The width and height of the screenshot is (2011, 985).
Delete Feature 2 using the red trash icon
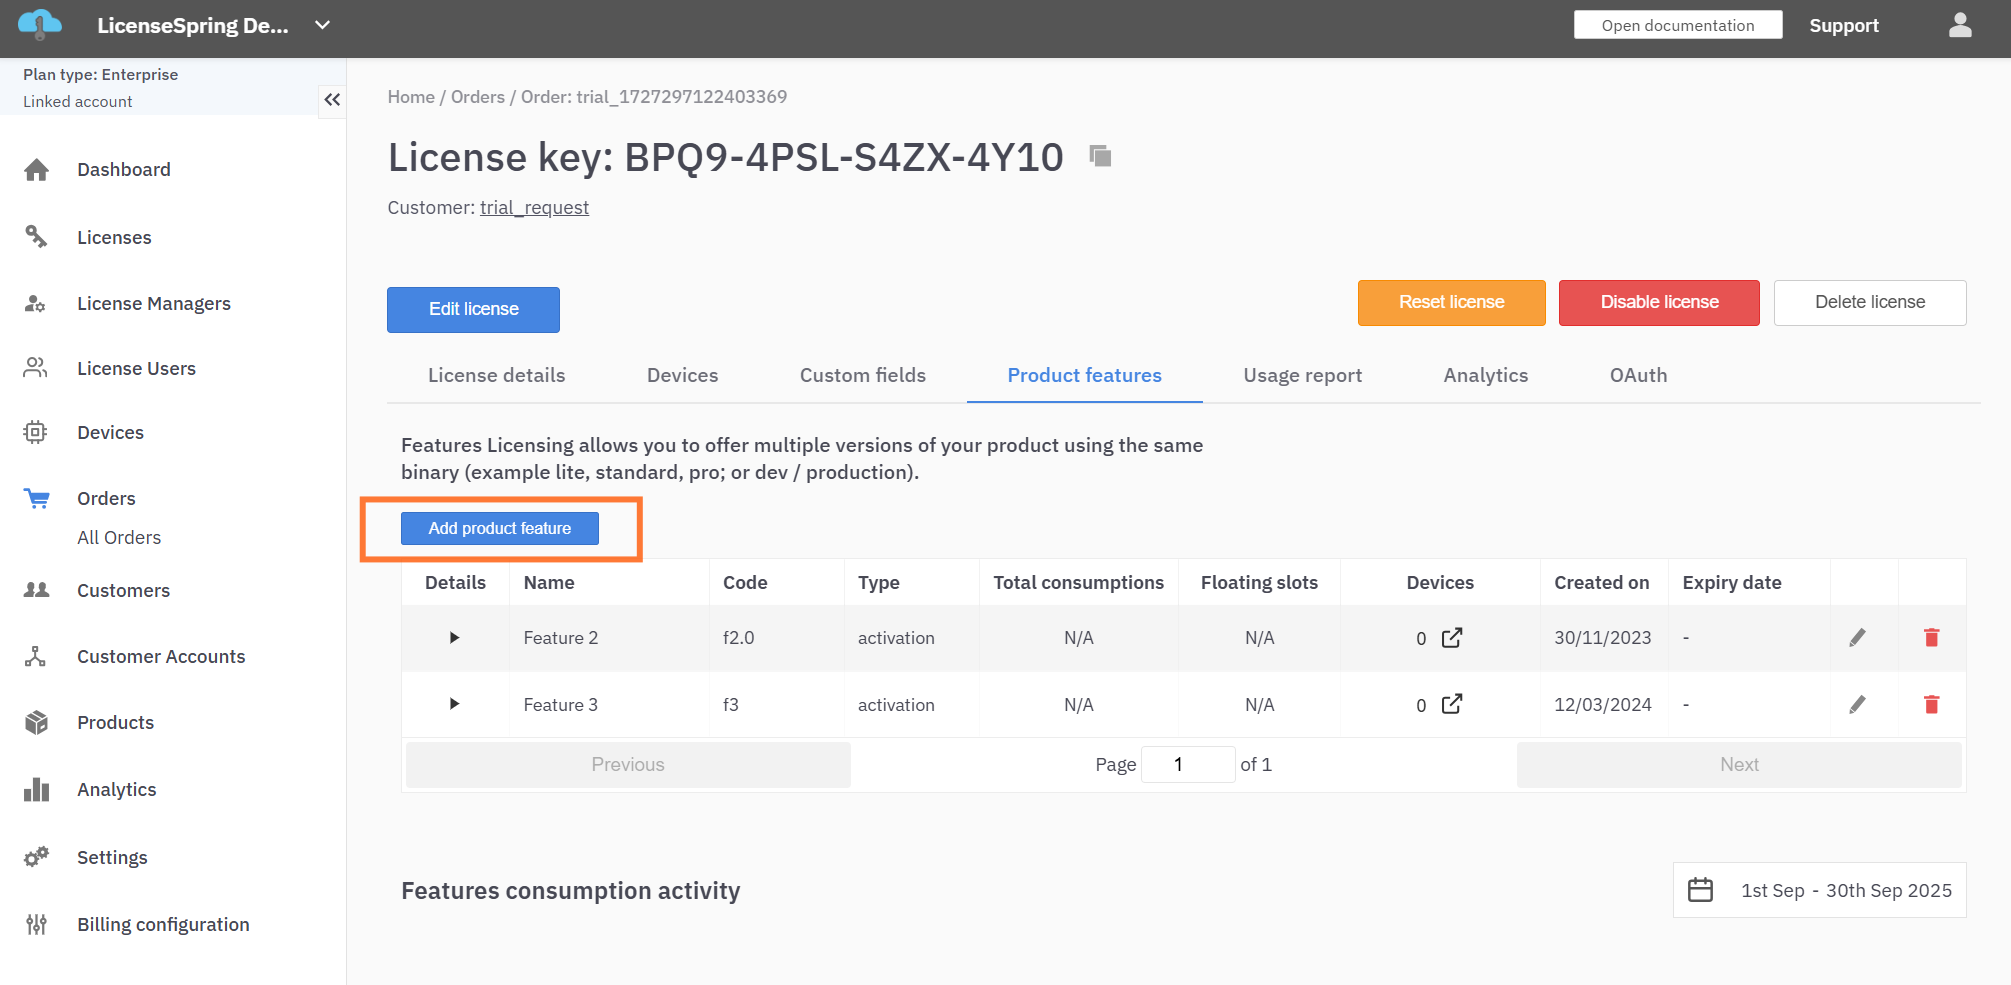point(1931,638)
